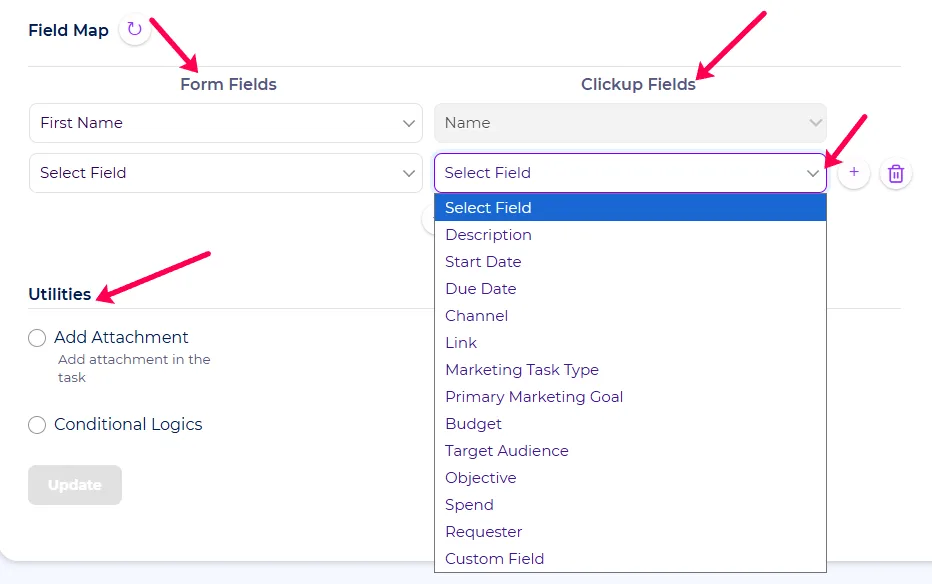Enable the Add Attachment radio option
Viewport: 932px width, 584px height.
(37, 338)
